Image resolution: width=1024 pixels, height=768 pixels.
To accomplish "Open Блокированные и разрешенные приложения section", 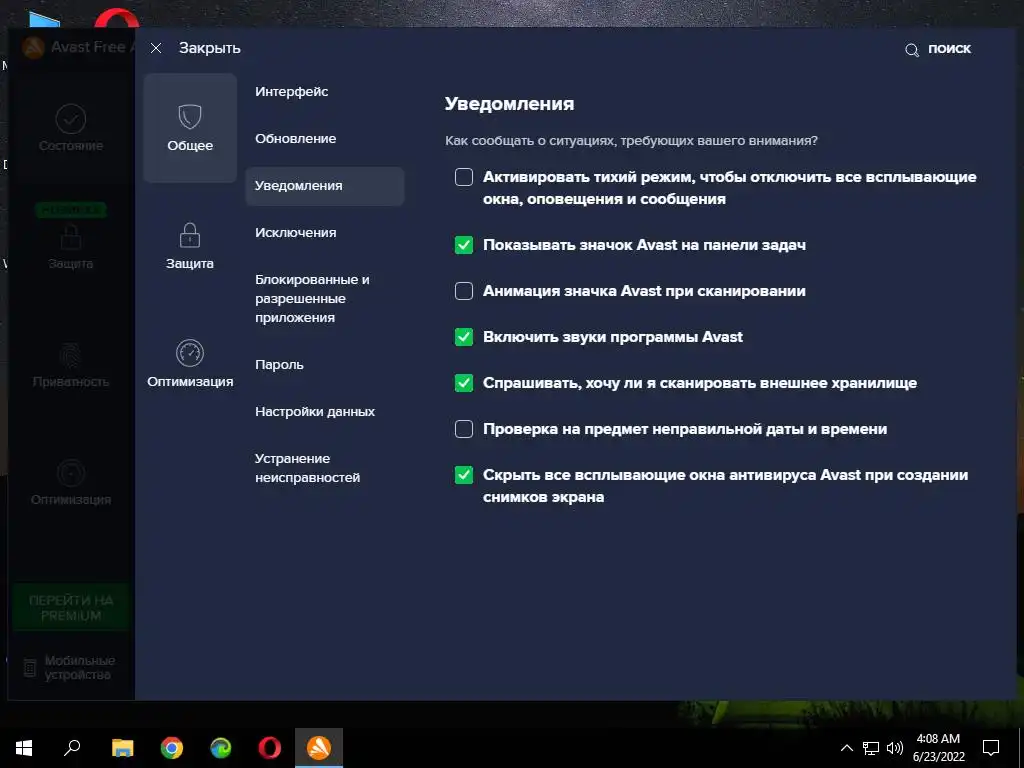I will (312, 298).
